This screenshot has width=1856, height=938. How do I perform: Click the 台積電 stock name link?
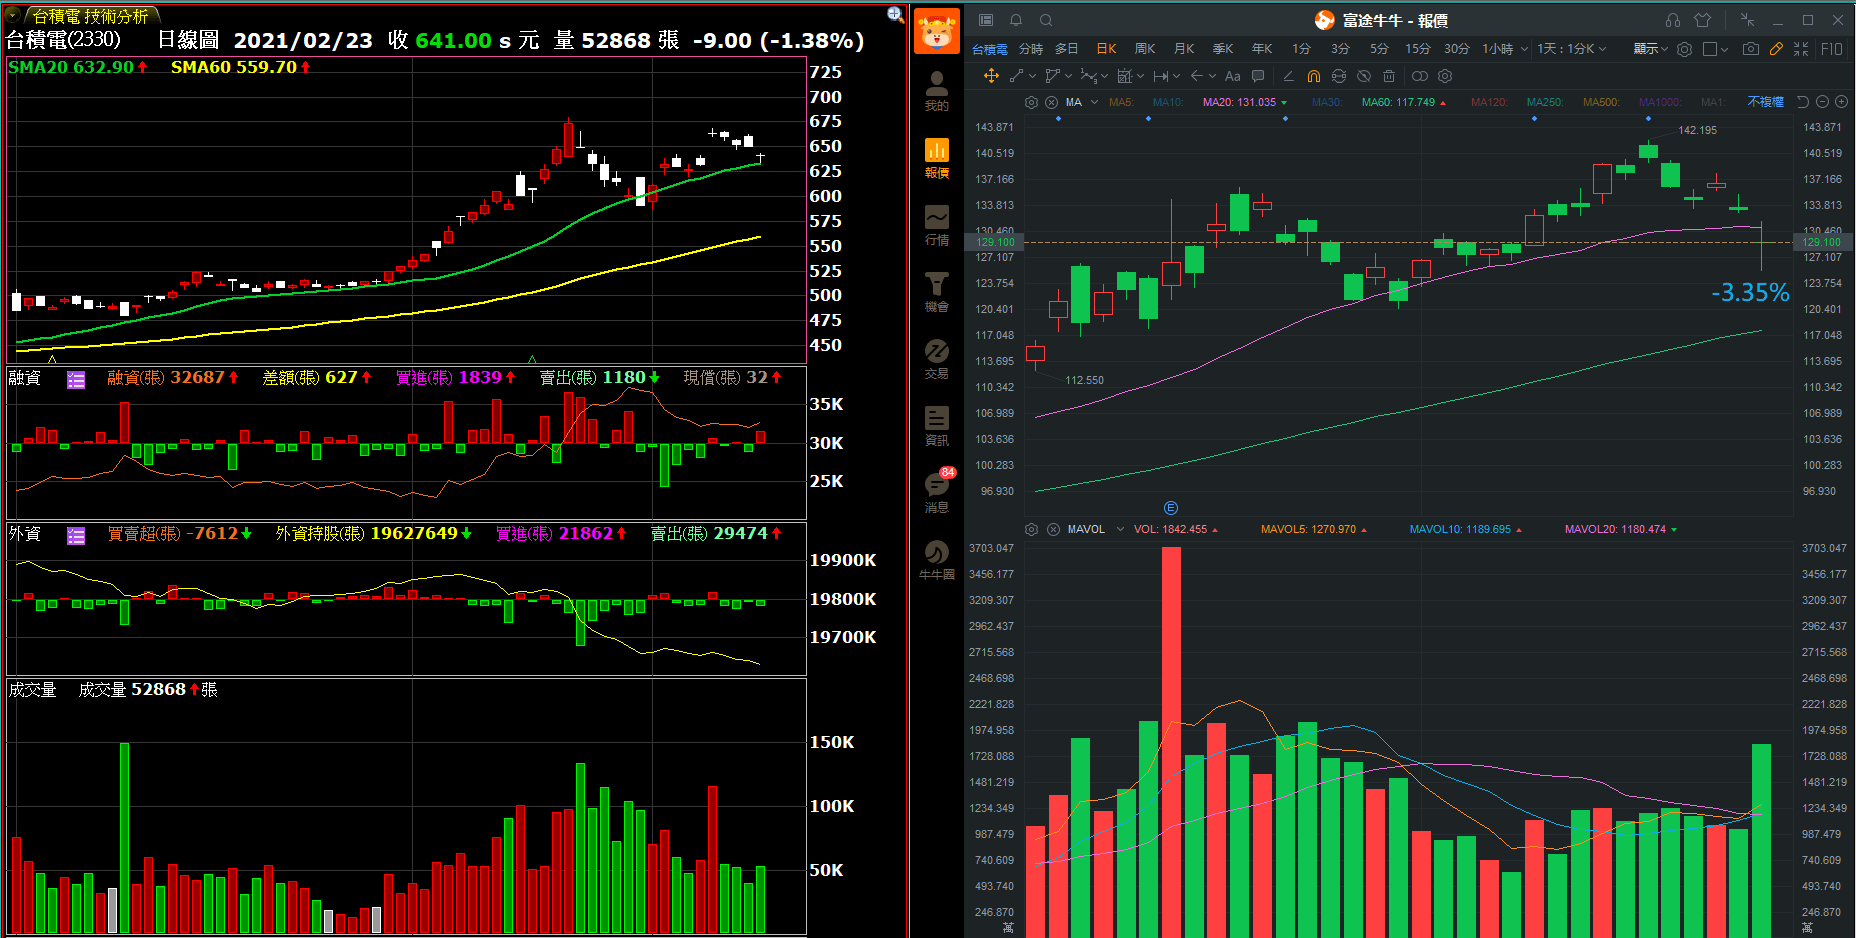[989, 49]
